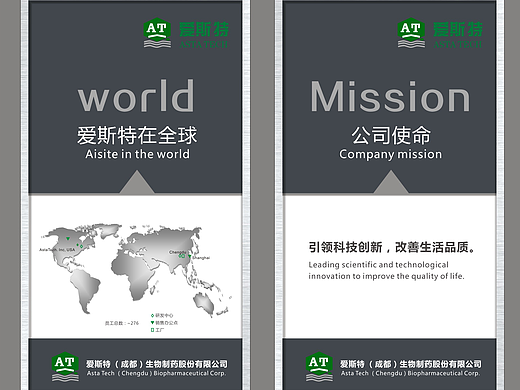Click the '员工总数：~276' employee count
This screenshot has width=520, height=390.
(122, 323)
